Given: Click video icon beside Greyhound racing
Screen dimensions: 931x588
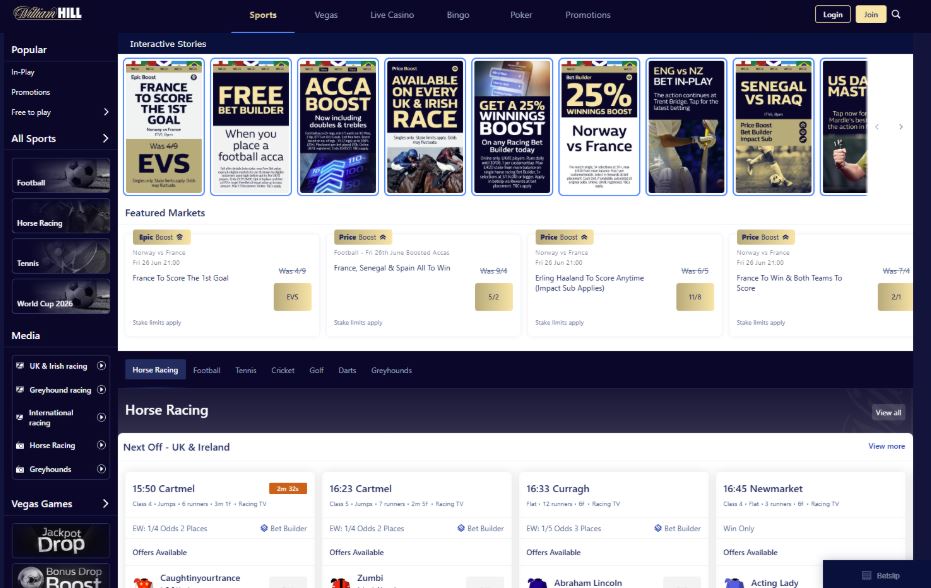Looking at the screenshot, I should [x=20, y=390].
